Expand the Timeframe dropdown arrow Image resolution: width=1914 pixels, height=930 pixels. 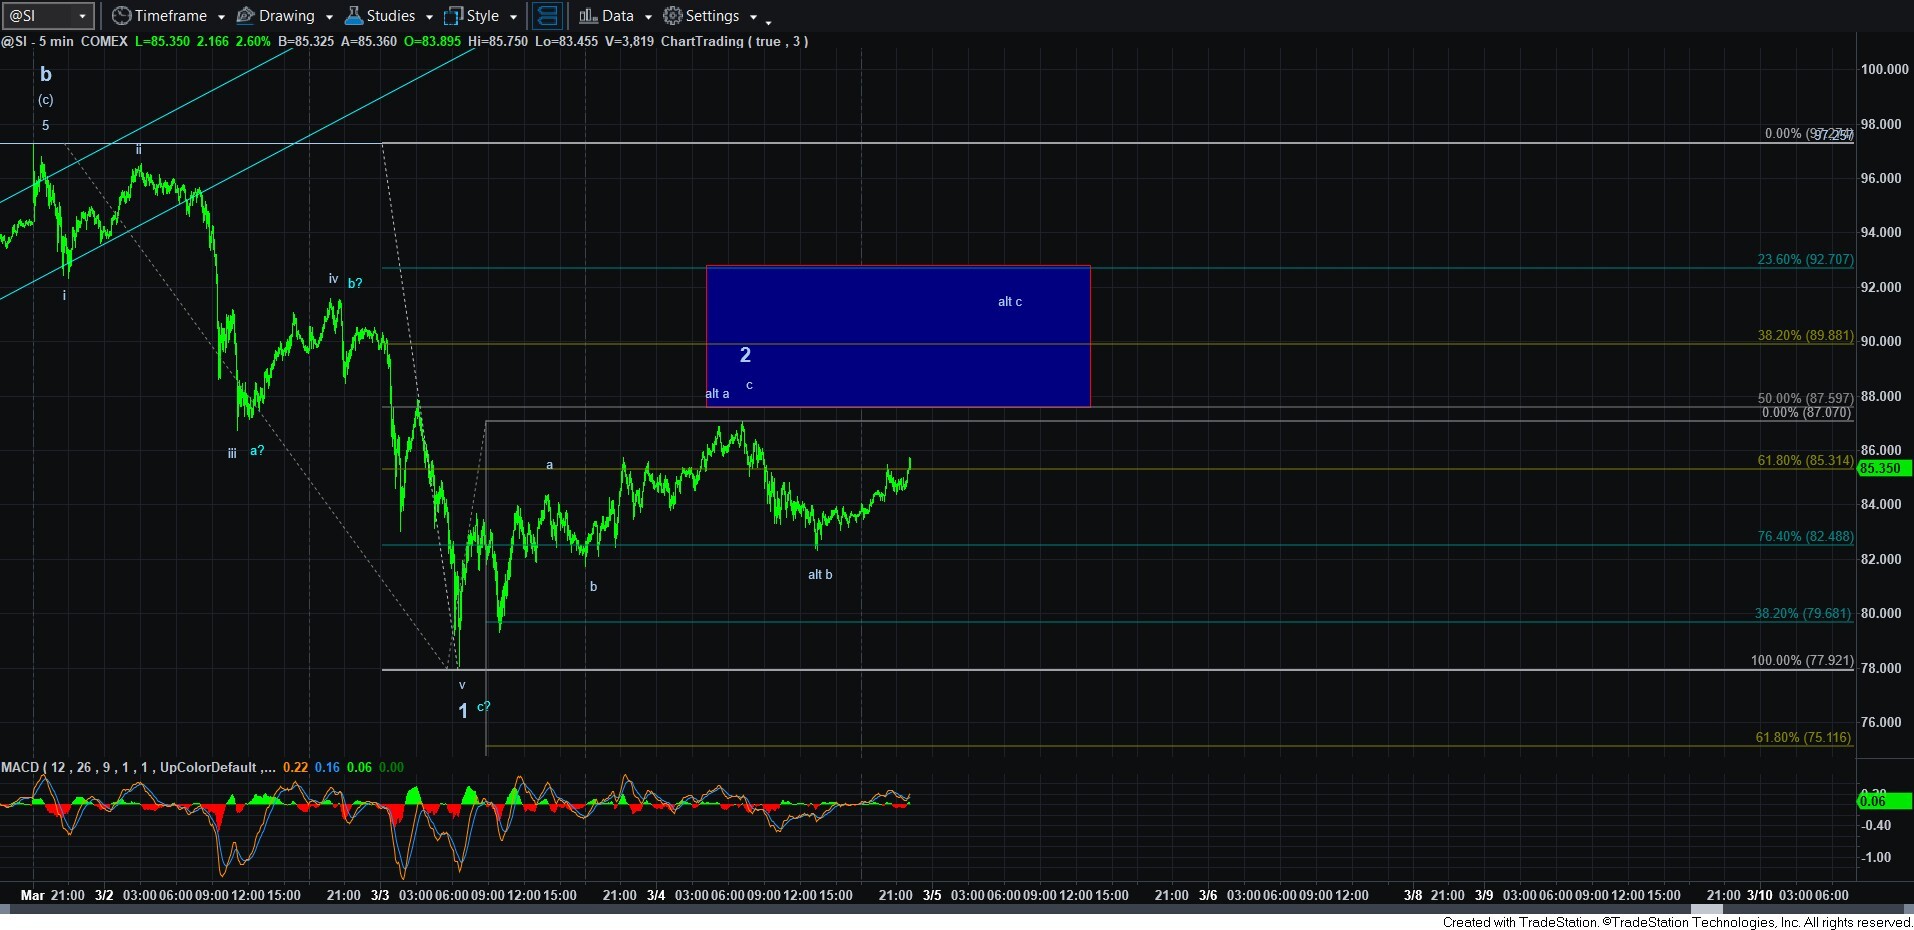pyautogui.click(x=221, y=17)
